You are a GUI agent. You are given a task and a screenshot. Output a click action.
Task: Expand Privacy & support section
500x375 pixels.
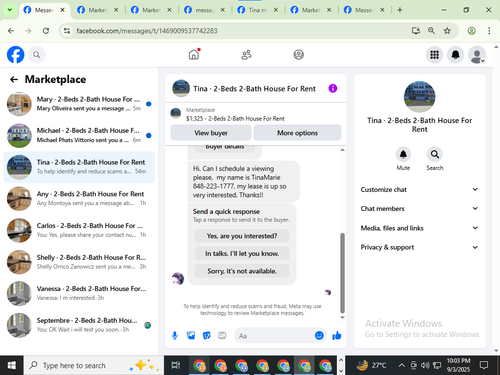click(x=419, y=247)
